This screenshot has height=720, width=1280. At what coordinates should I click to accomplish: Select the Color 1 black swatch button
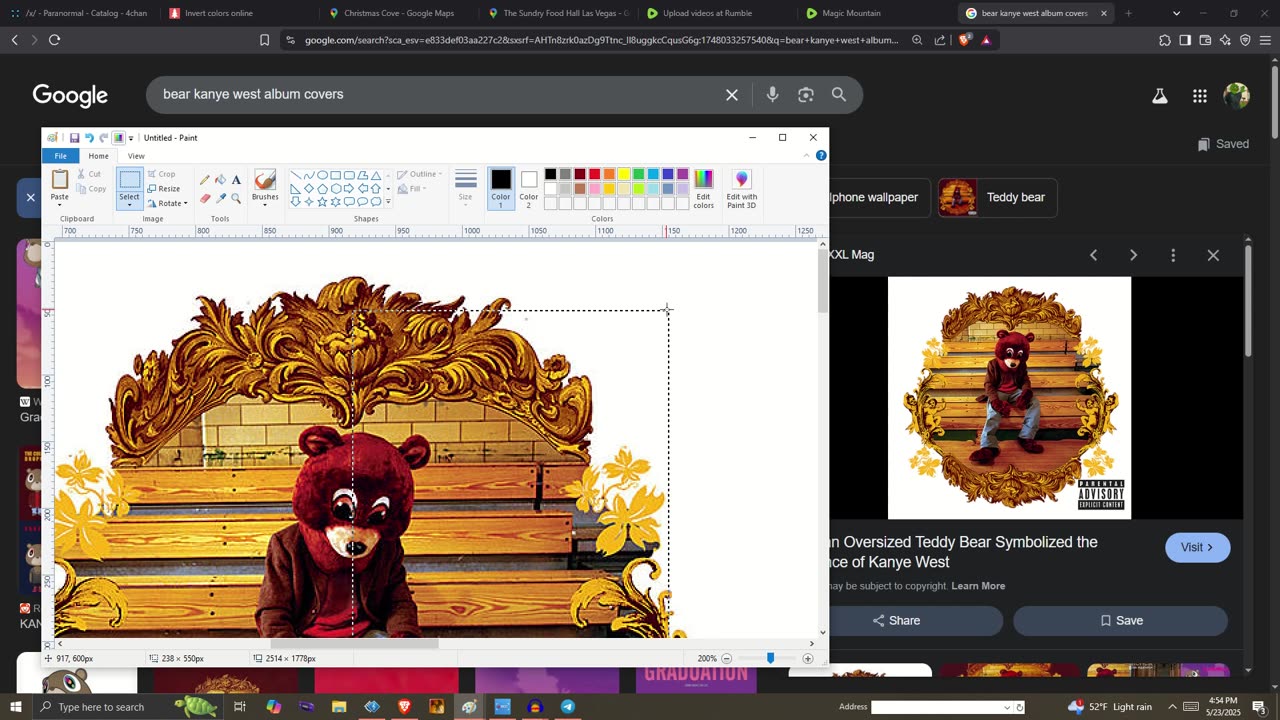pos(501,189)
